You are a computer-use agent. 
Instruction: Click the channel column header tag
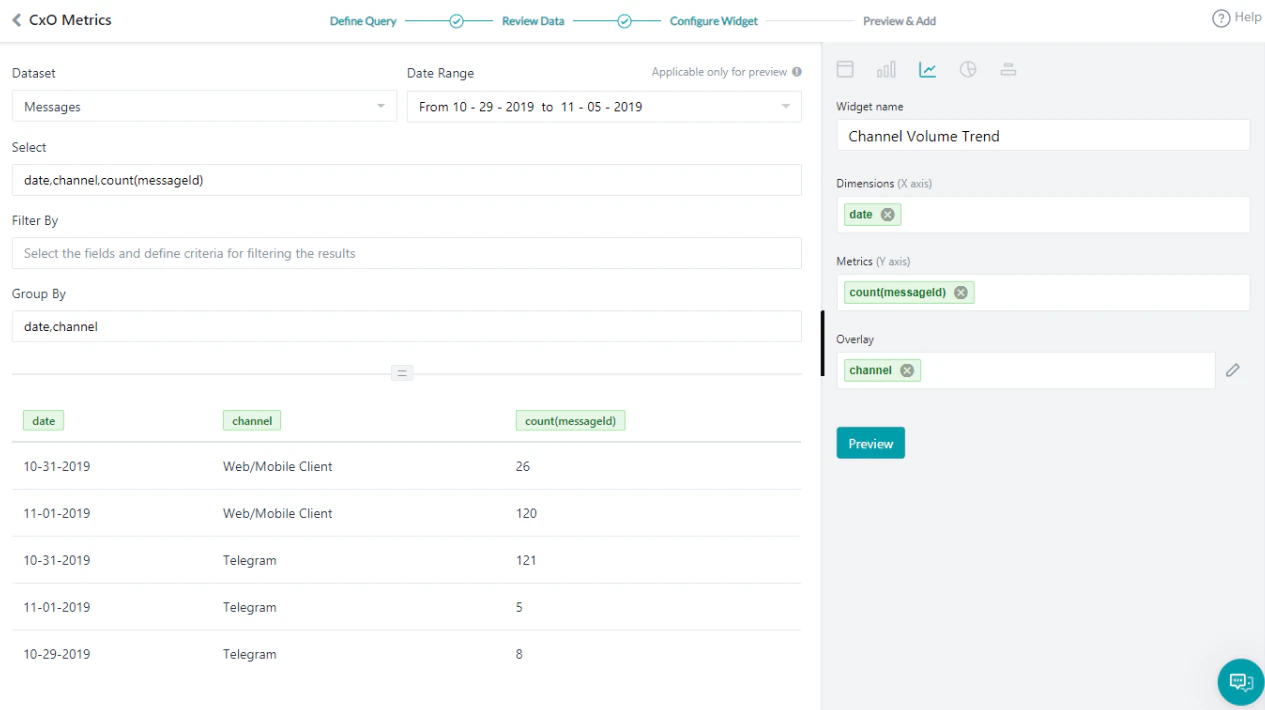[252, 421]
